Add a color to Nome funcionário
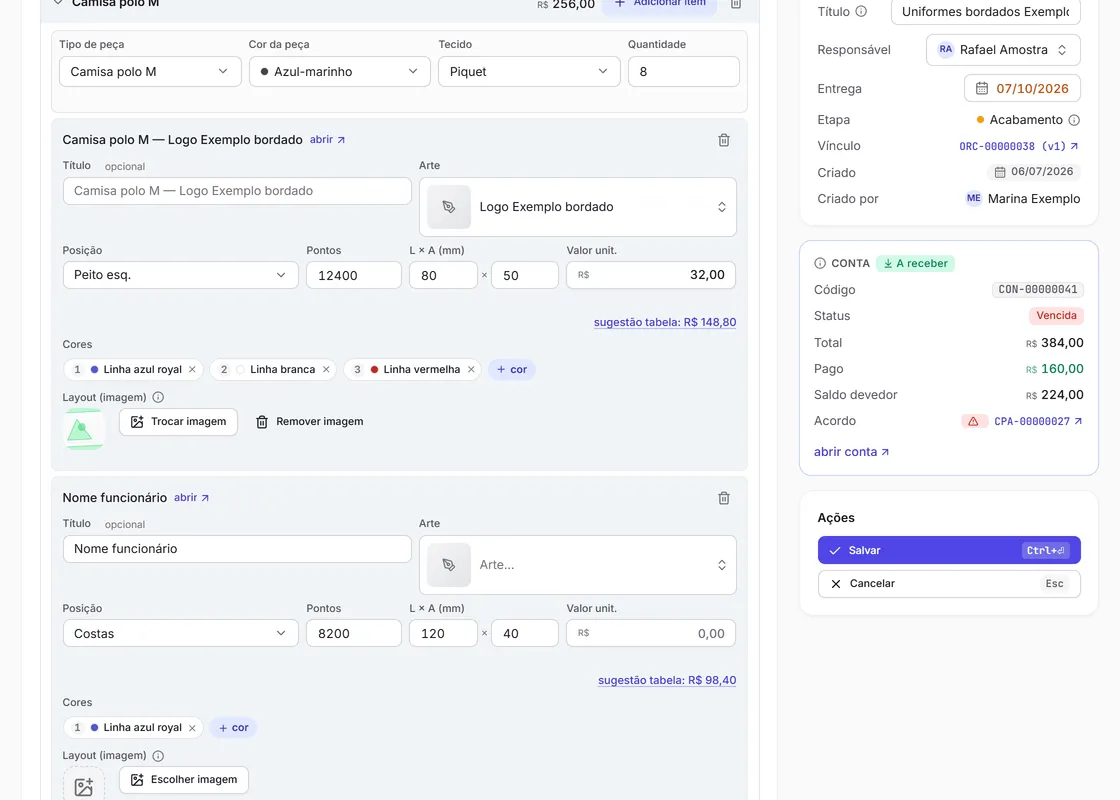This screenshot has height=800, width=1120. 234,728
